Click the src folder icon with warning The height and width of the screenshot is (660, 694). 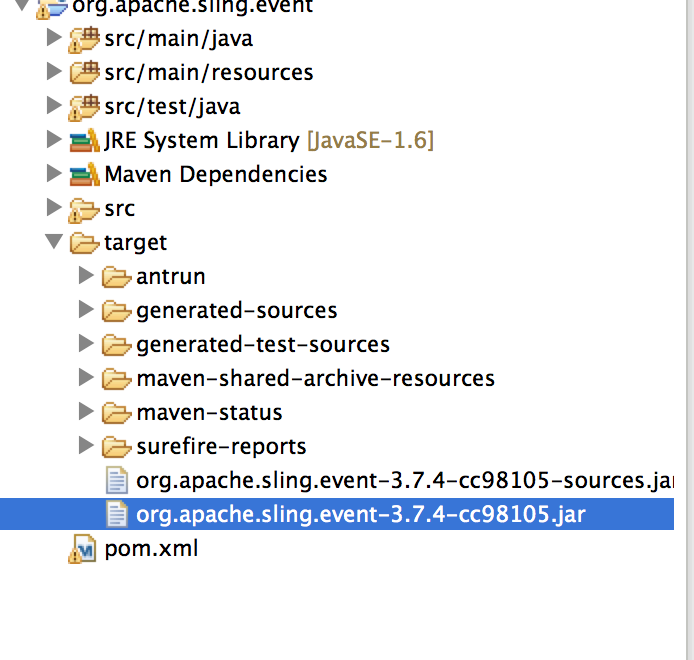click(84, 210)
